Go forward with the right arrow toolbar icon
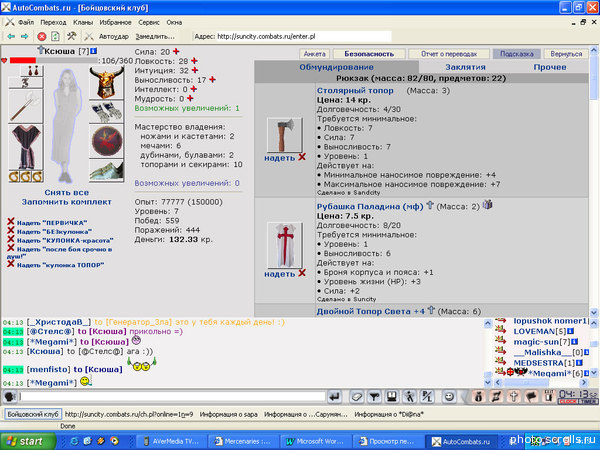 point(24,36)
